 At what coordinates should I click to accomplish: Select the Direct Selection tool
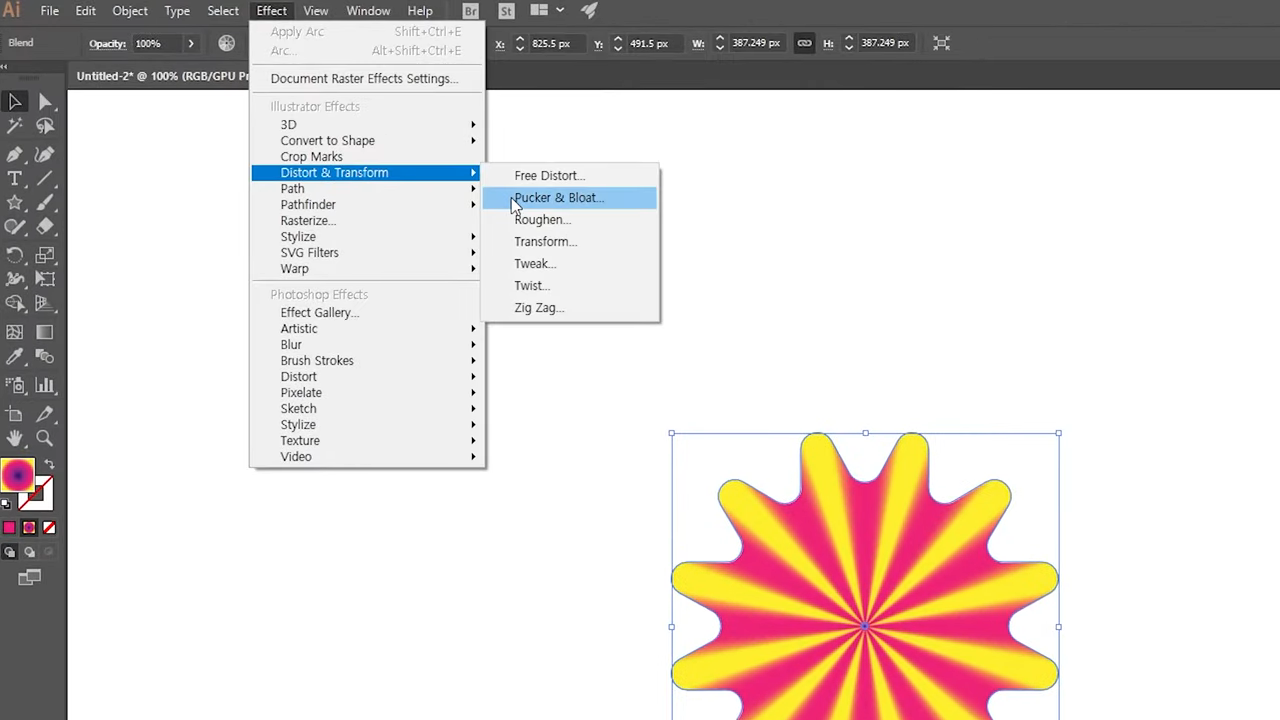45,101
